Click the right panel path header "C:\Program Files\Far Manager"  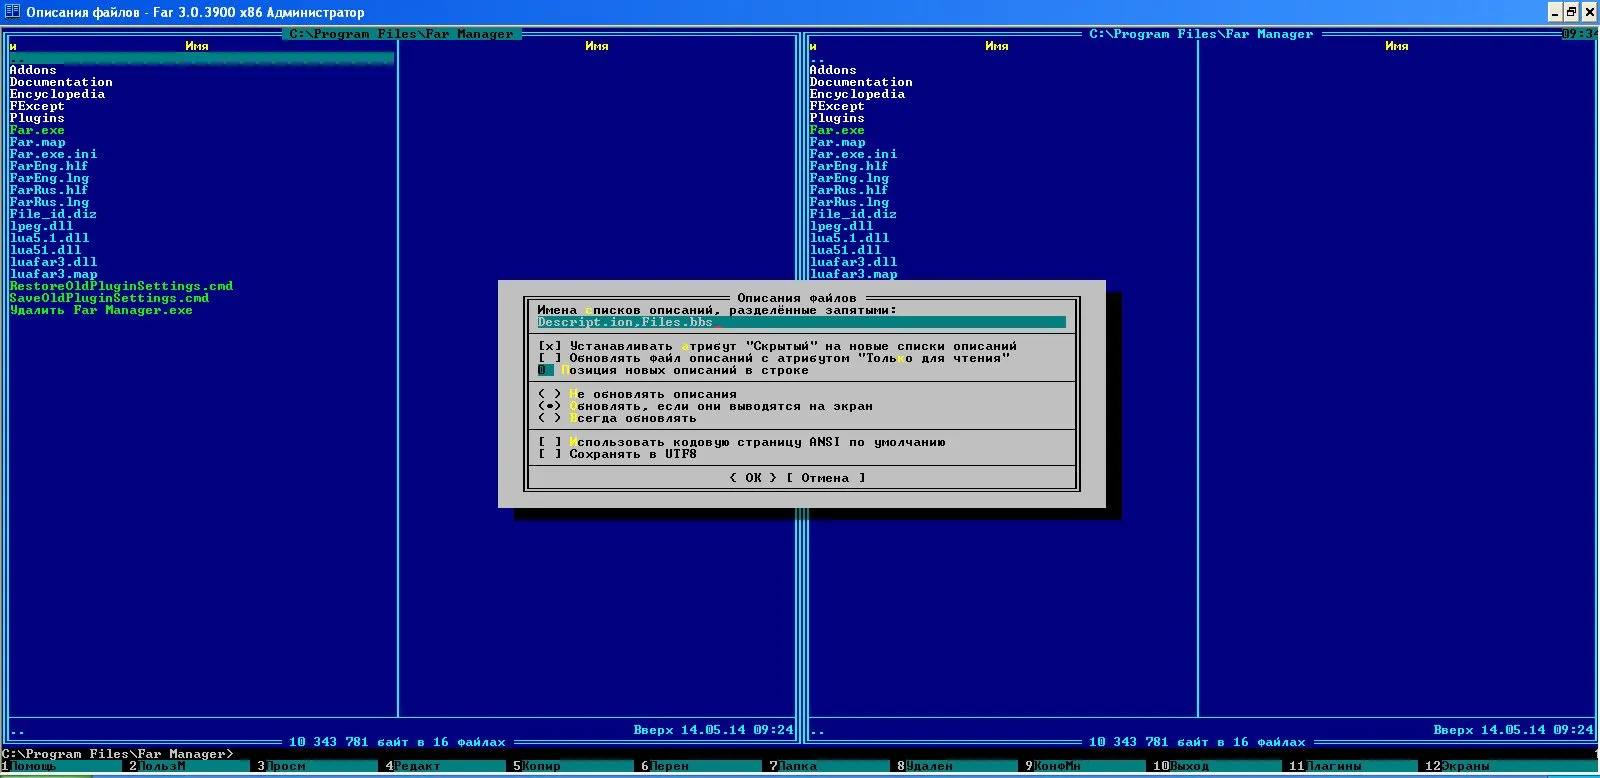tap(1201, 34)
